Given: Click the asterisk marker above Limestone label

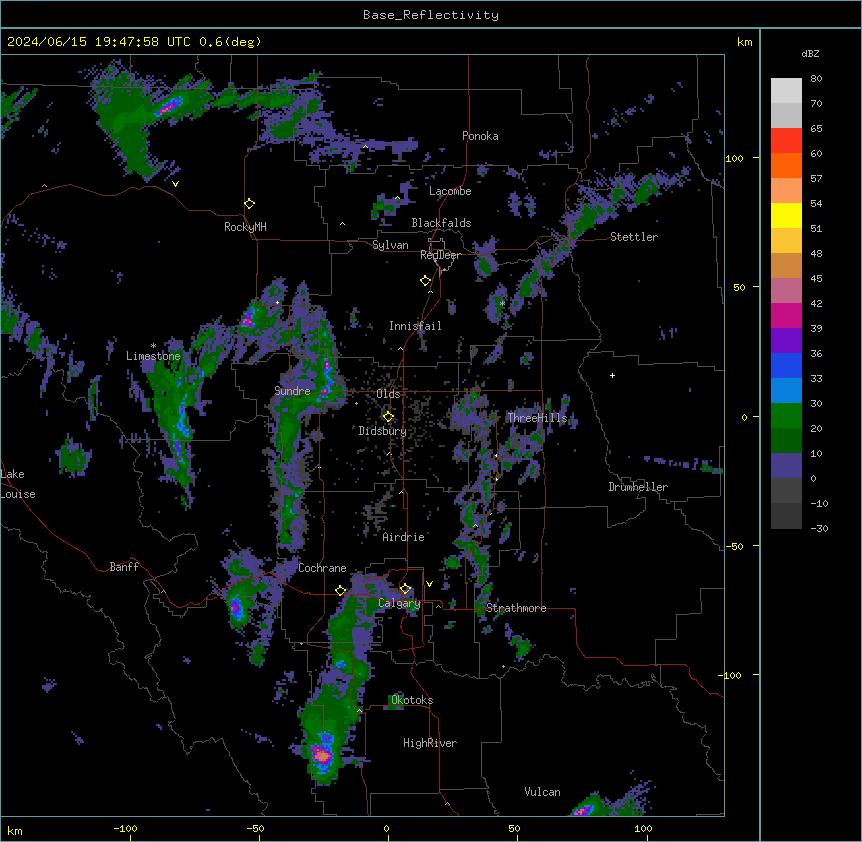Looking at the screenshot, I should [153, 346].
